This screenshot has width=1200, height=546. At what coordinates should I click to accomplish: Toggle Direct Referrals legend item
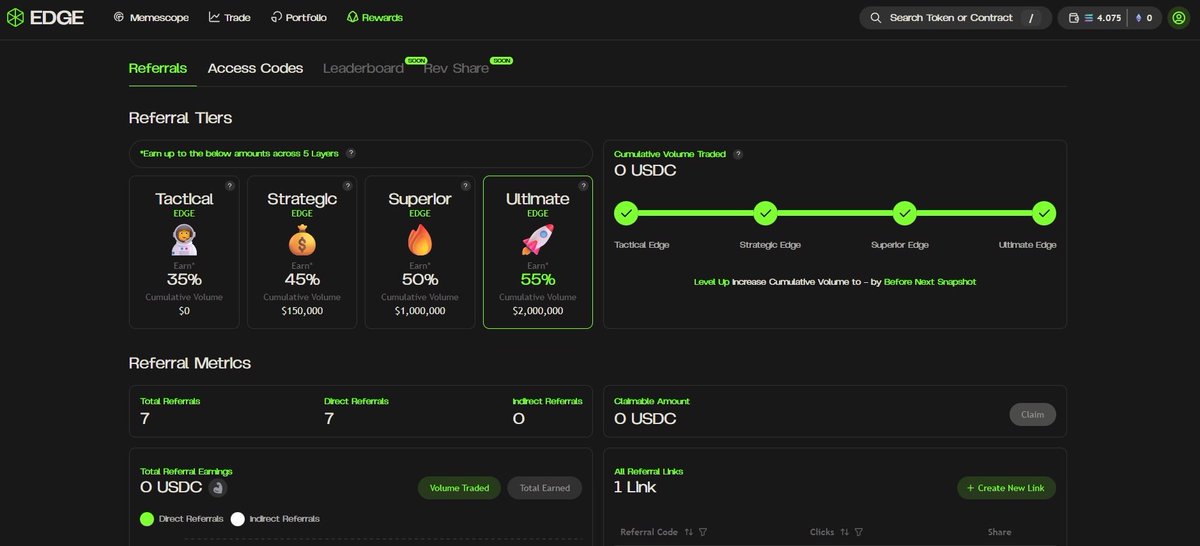click(182, 519)
